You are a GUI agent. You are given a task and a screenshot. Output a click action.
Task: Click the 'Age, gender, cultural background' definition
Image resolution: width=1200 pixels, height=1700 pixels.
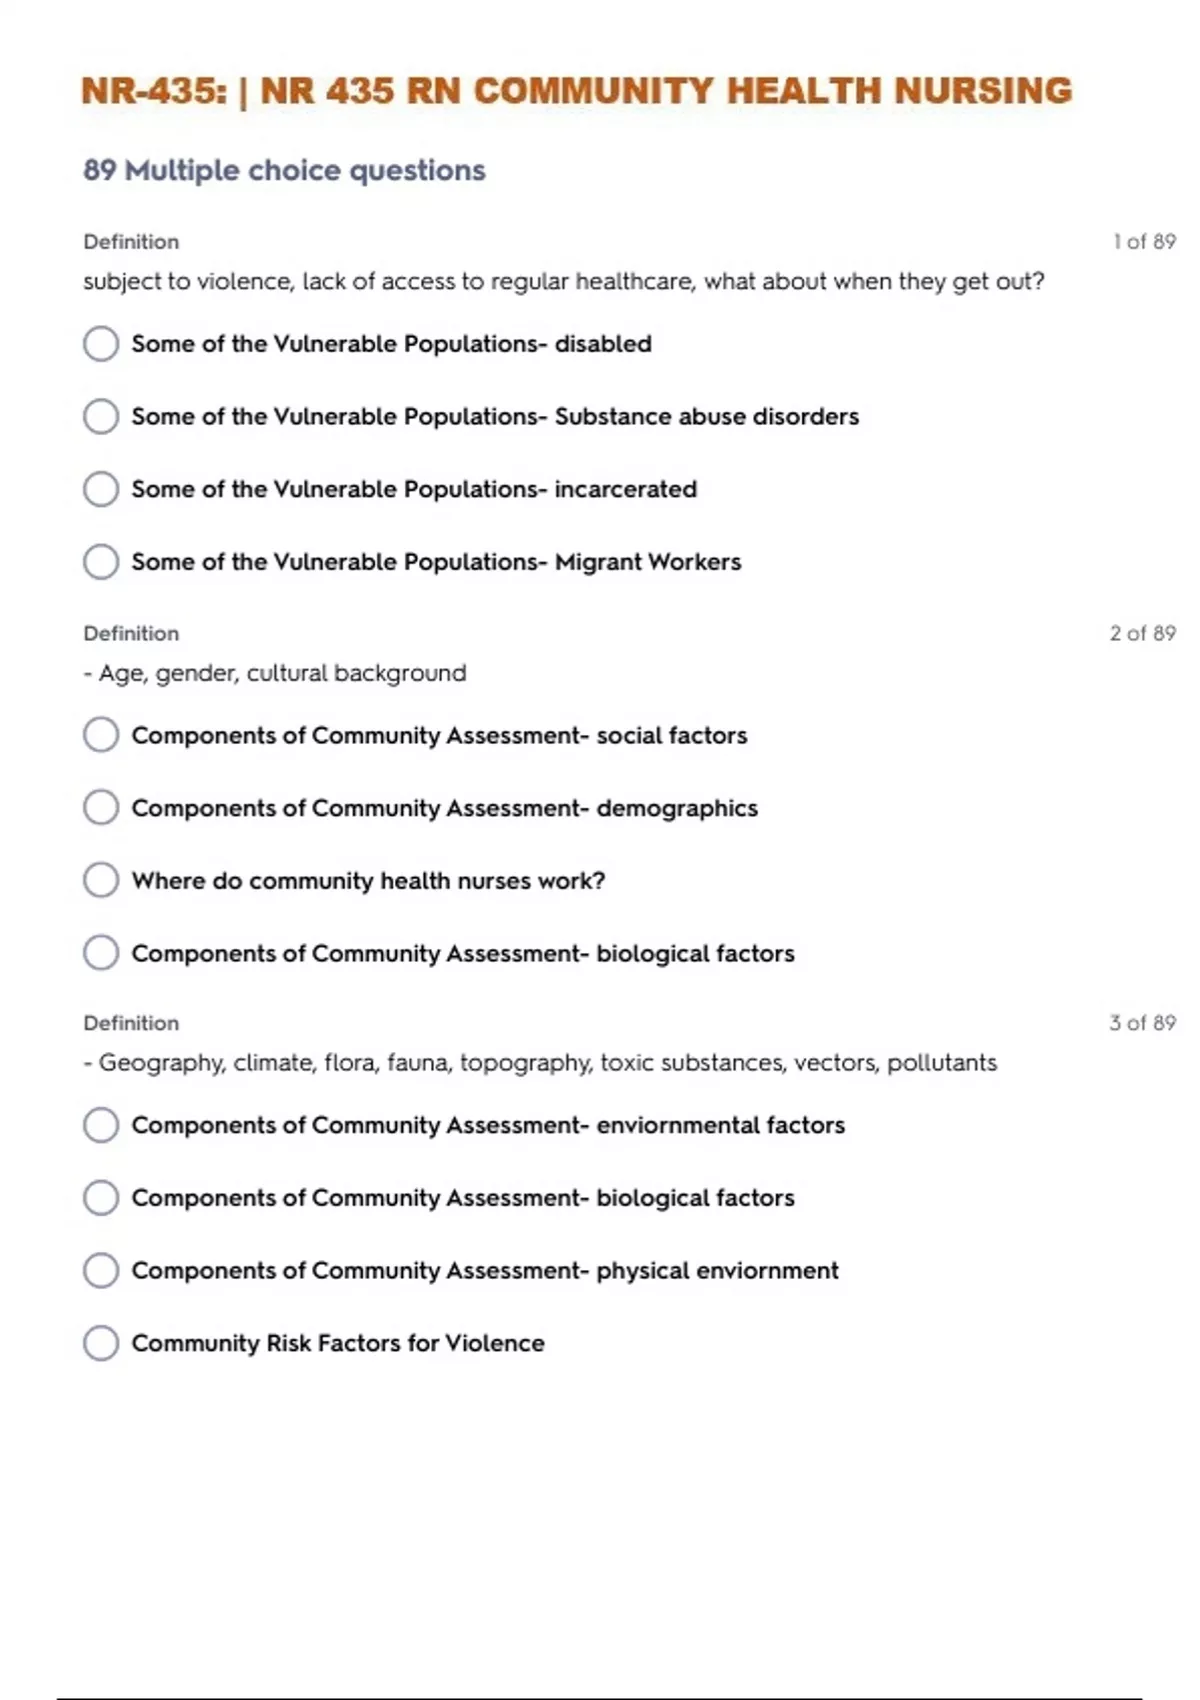click(275, 673)
